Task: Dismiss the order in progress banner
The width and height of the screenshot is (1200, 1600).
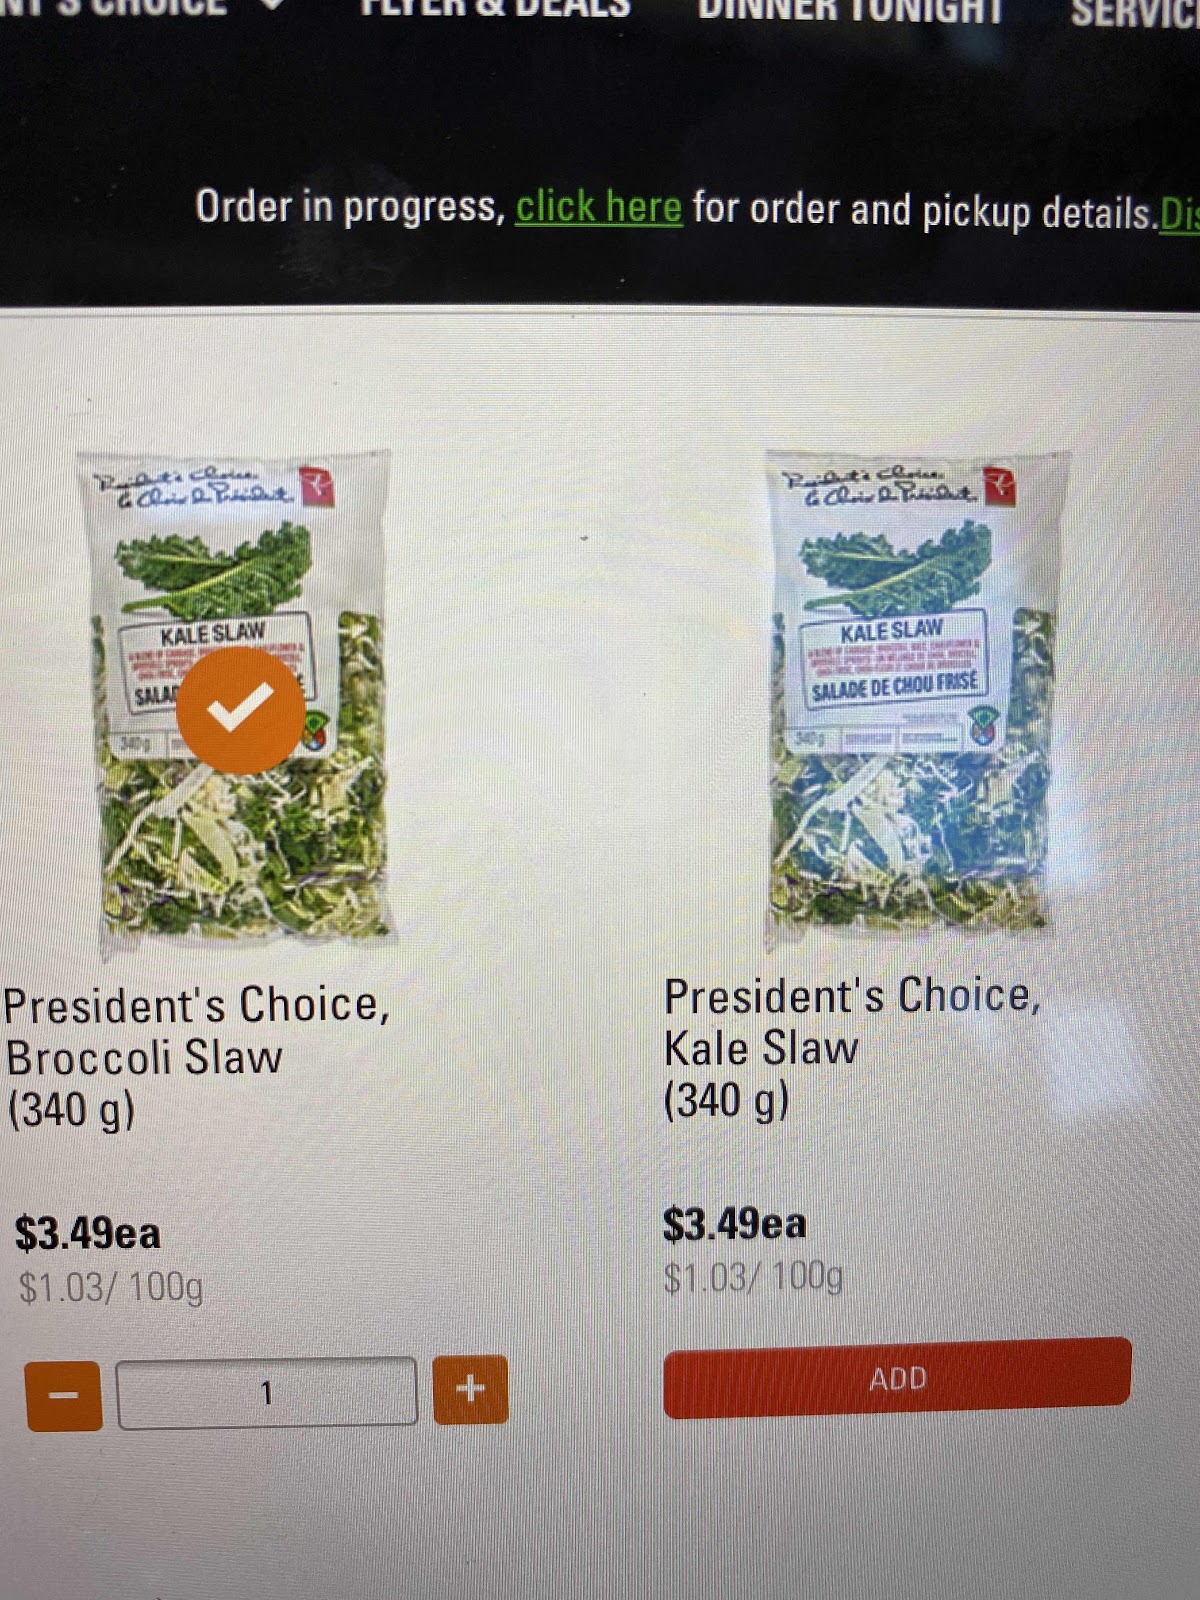Action: coord(1179,216)
